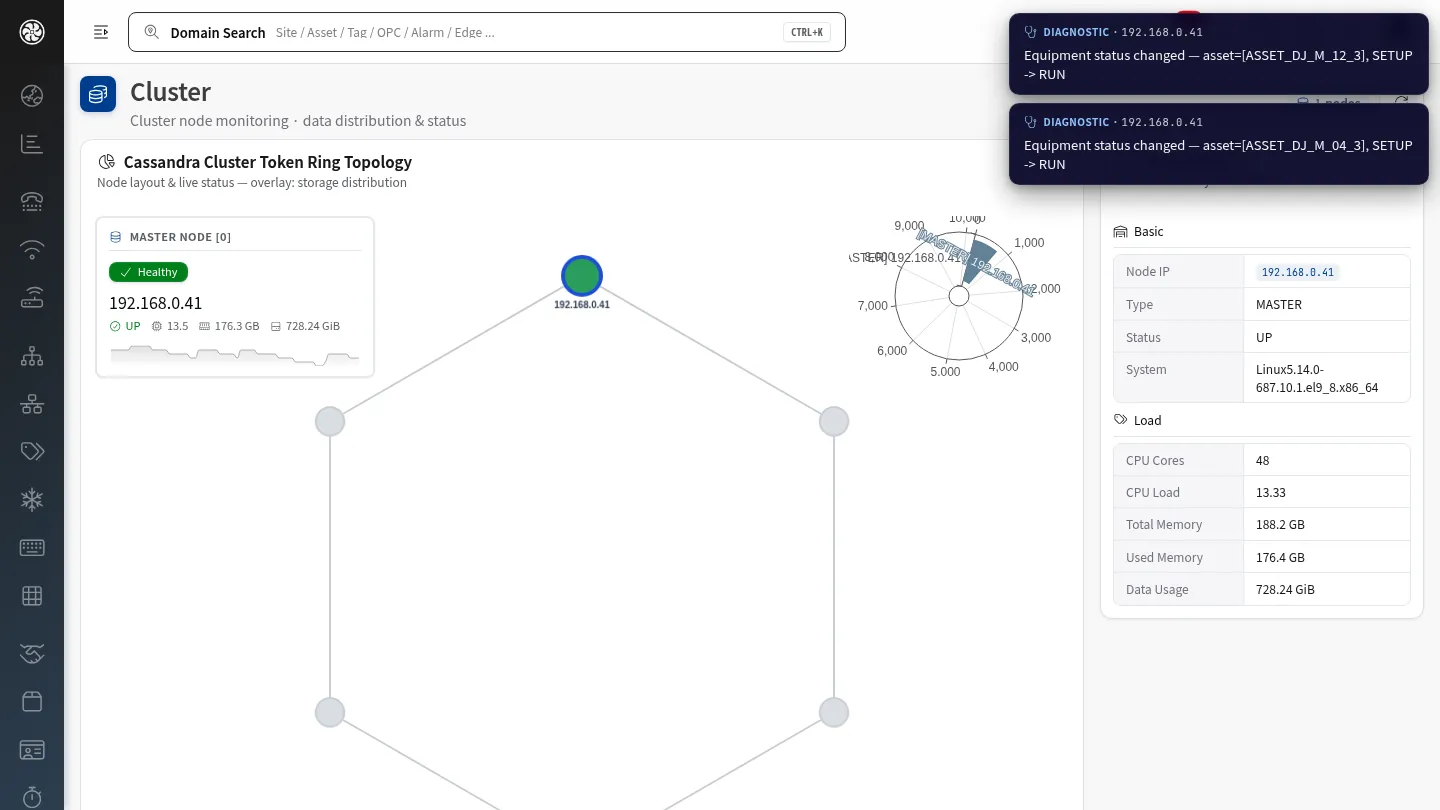Click the Status row label in Basic table
The width and height of the screenshot is (1440, 810).
pyautogui.click(x=1144, y=337)
